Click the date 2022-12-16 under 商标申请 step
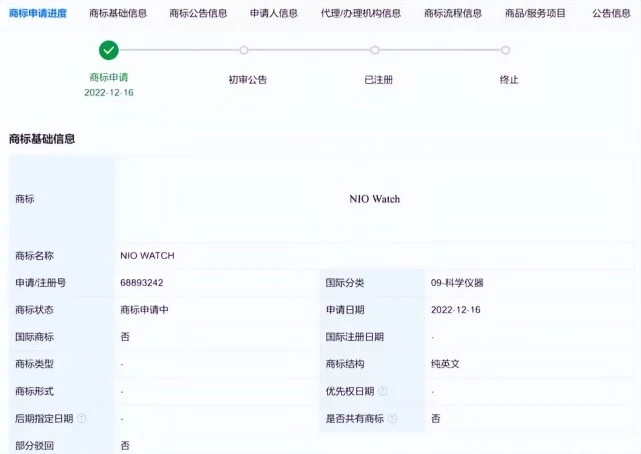This screenshot has width=641, height=454. click(109, 93)
